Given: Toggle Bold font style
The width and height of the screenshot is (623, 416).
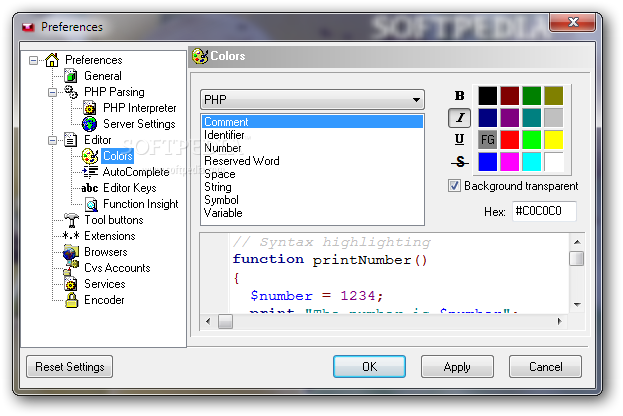Looking at the screenshot, I should click(x=459, y=96).
